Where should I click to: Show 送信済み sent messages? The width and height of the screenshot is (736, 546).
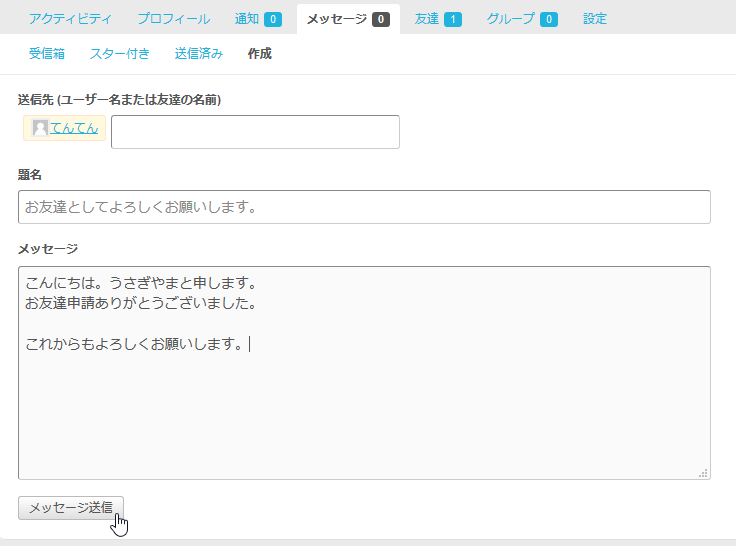198,54
